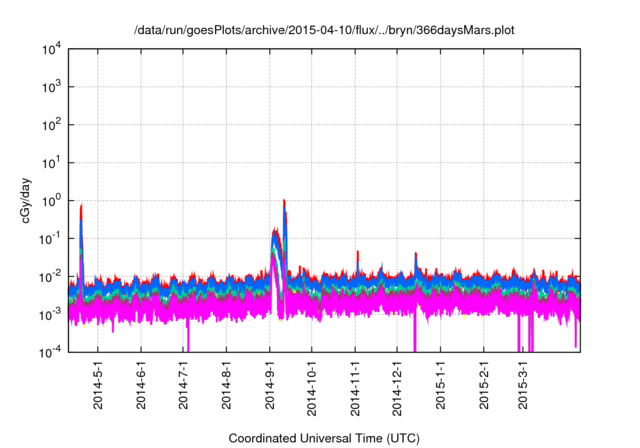Click the 10^-2 y-axis tick label
Viewport: 640px width, 448px height.
(x=51, y=276)
